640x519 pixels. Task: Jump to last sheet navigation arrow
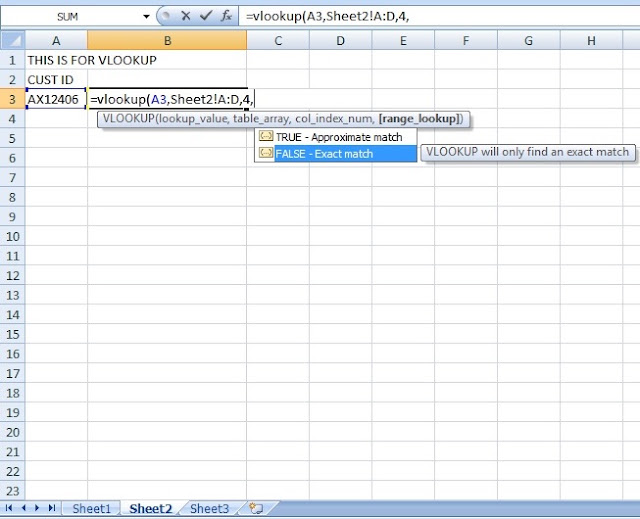(51, 508)
